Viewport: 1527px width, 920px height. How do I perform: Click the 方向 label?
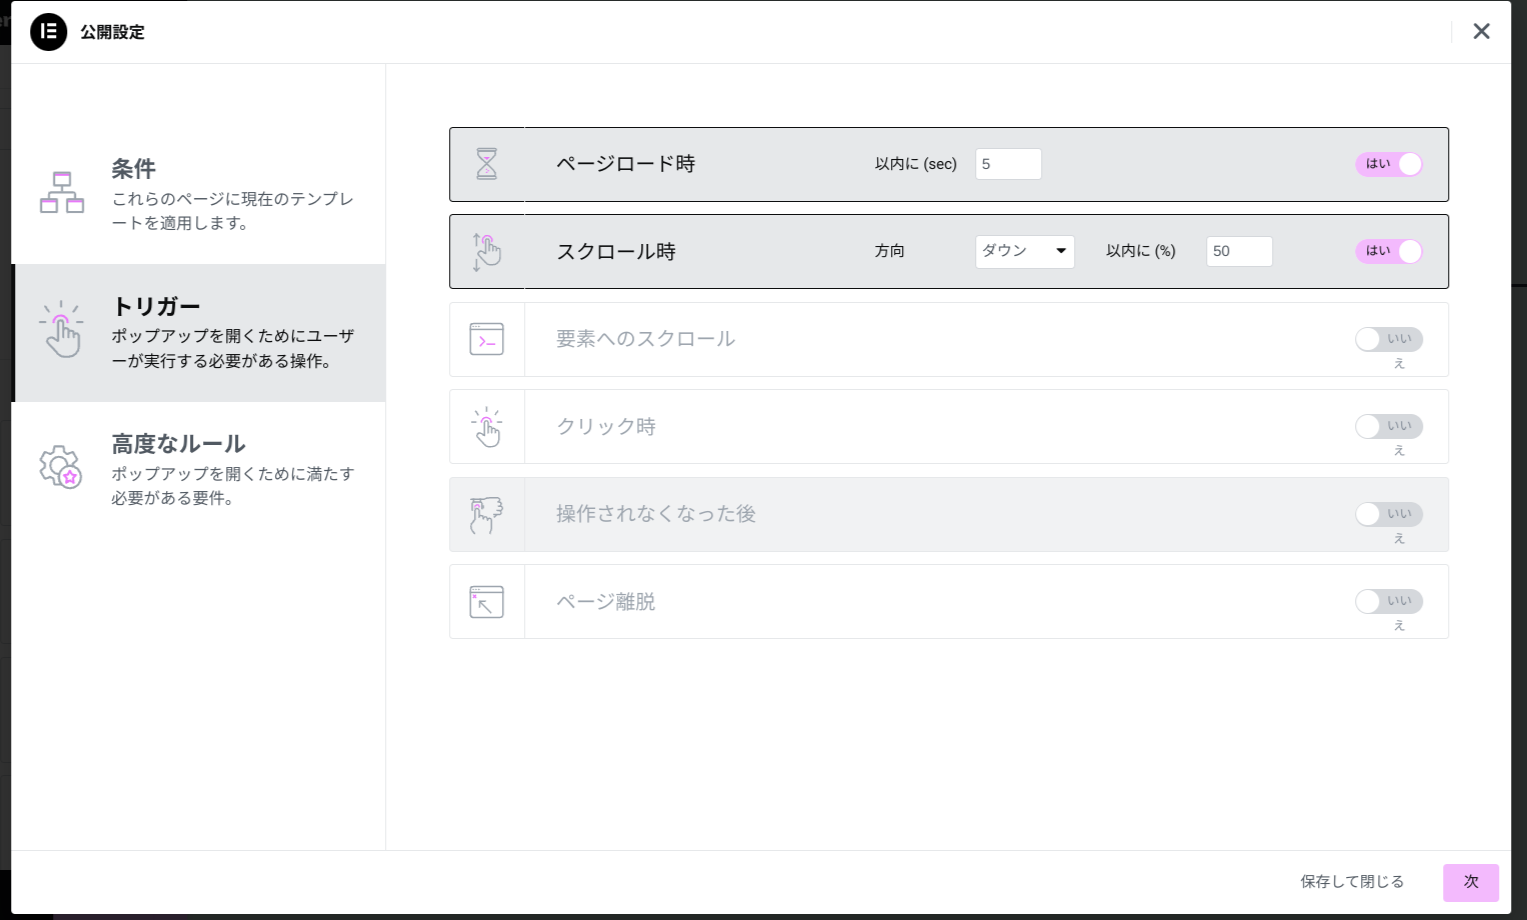[x=890, y=251]
